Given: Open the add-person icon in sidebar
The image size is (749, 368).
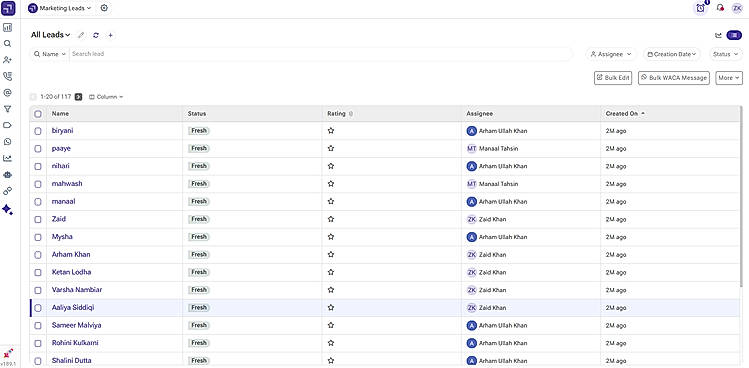Looking at the screenshot, I should click(x=7, y=60).
